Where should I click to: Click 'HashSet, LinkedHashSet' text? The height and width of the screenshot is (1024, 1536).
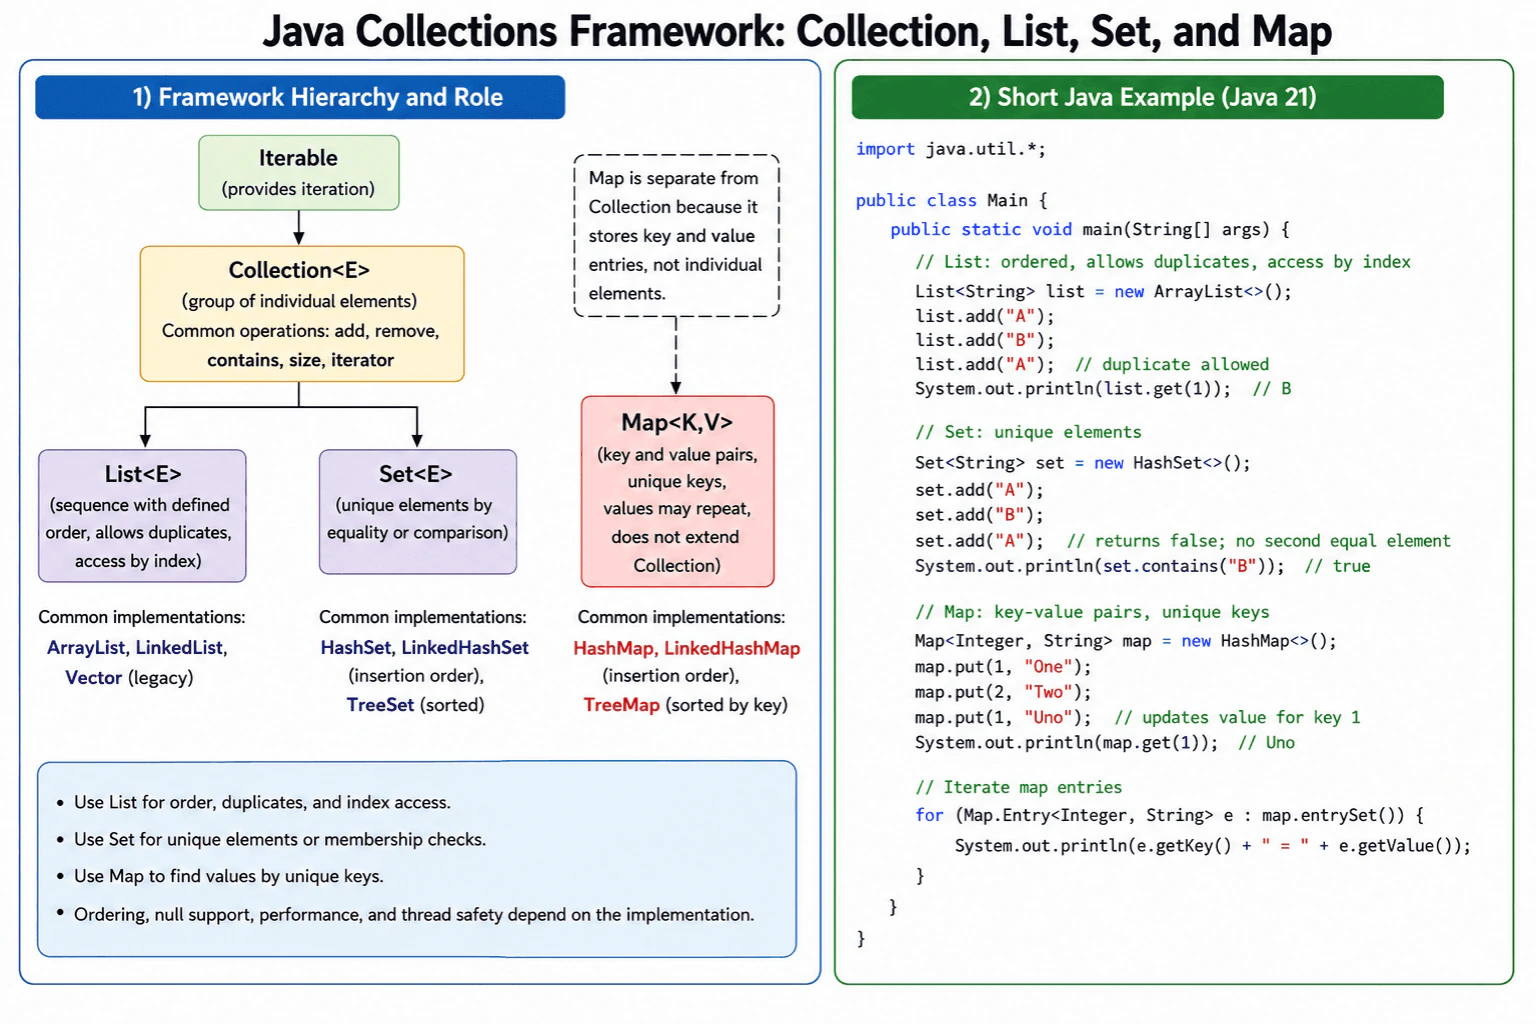coord(424,648)
